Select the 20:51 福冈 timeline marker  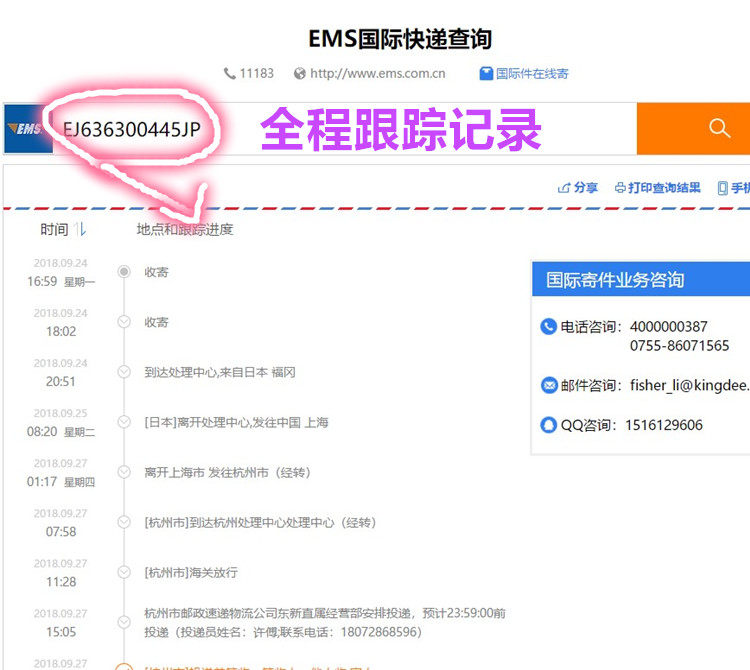(124, 372)
